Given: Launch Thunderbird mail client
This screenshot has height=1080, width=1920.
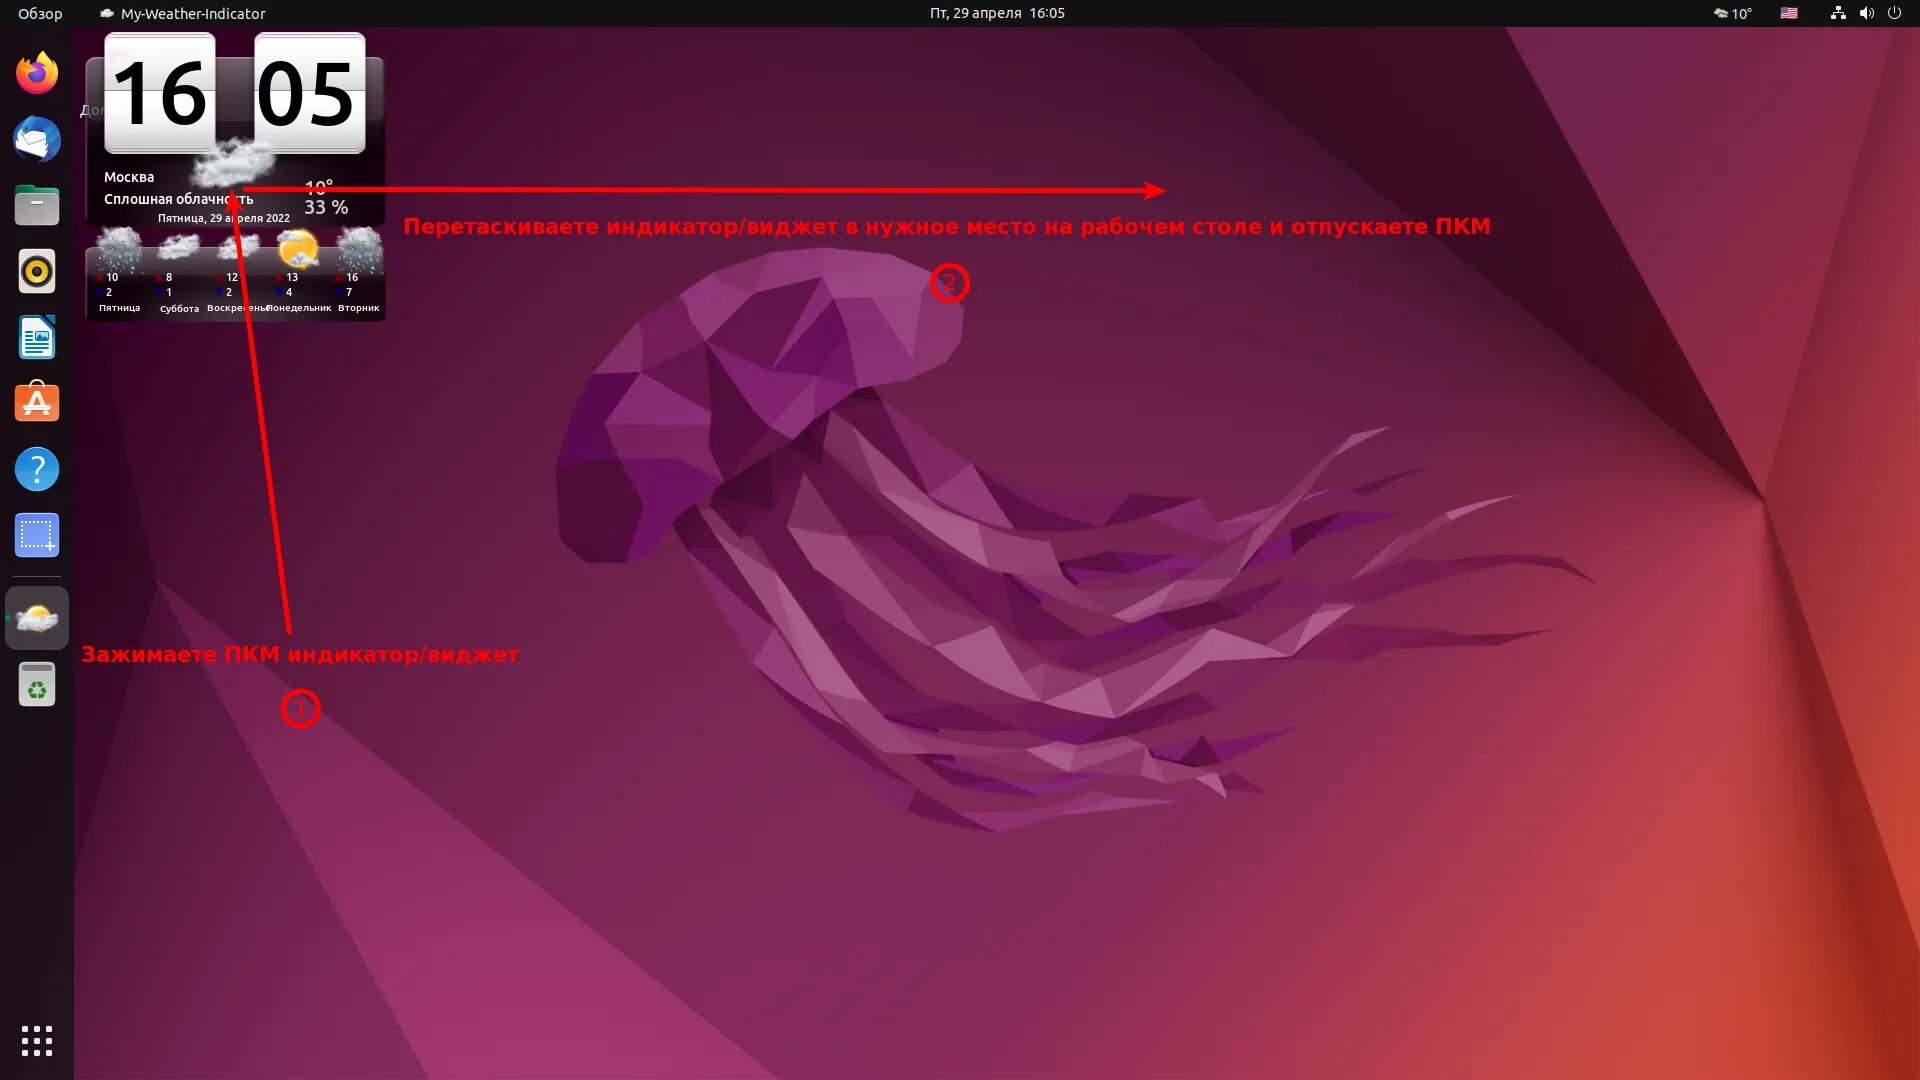Looking at the screenshot, I should tap(37, 139).
